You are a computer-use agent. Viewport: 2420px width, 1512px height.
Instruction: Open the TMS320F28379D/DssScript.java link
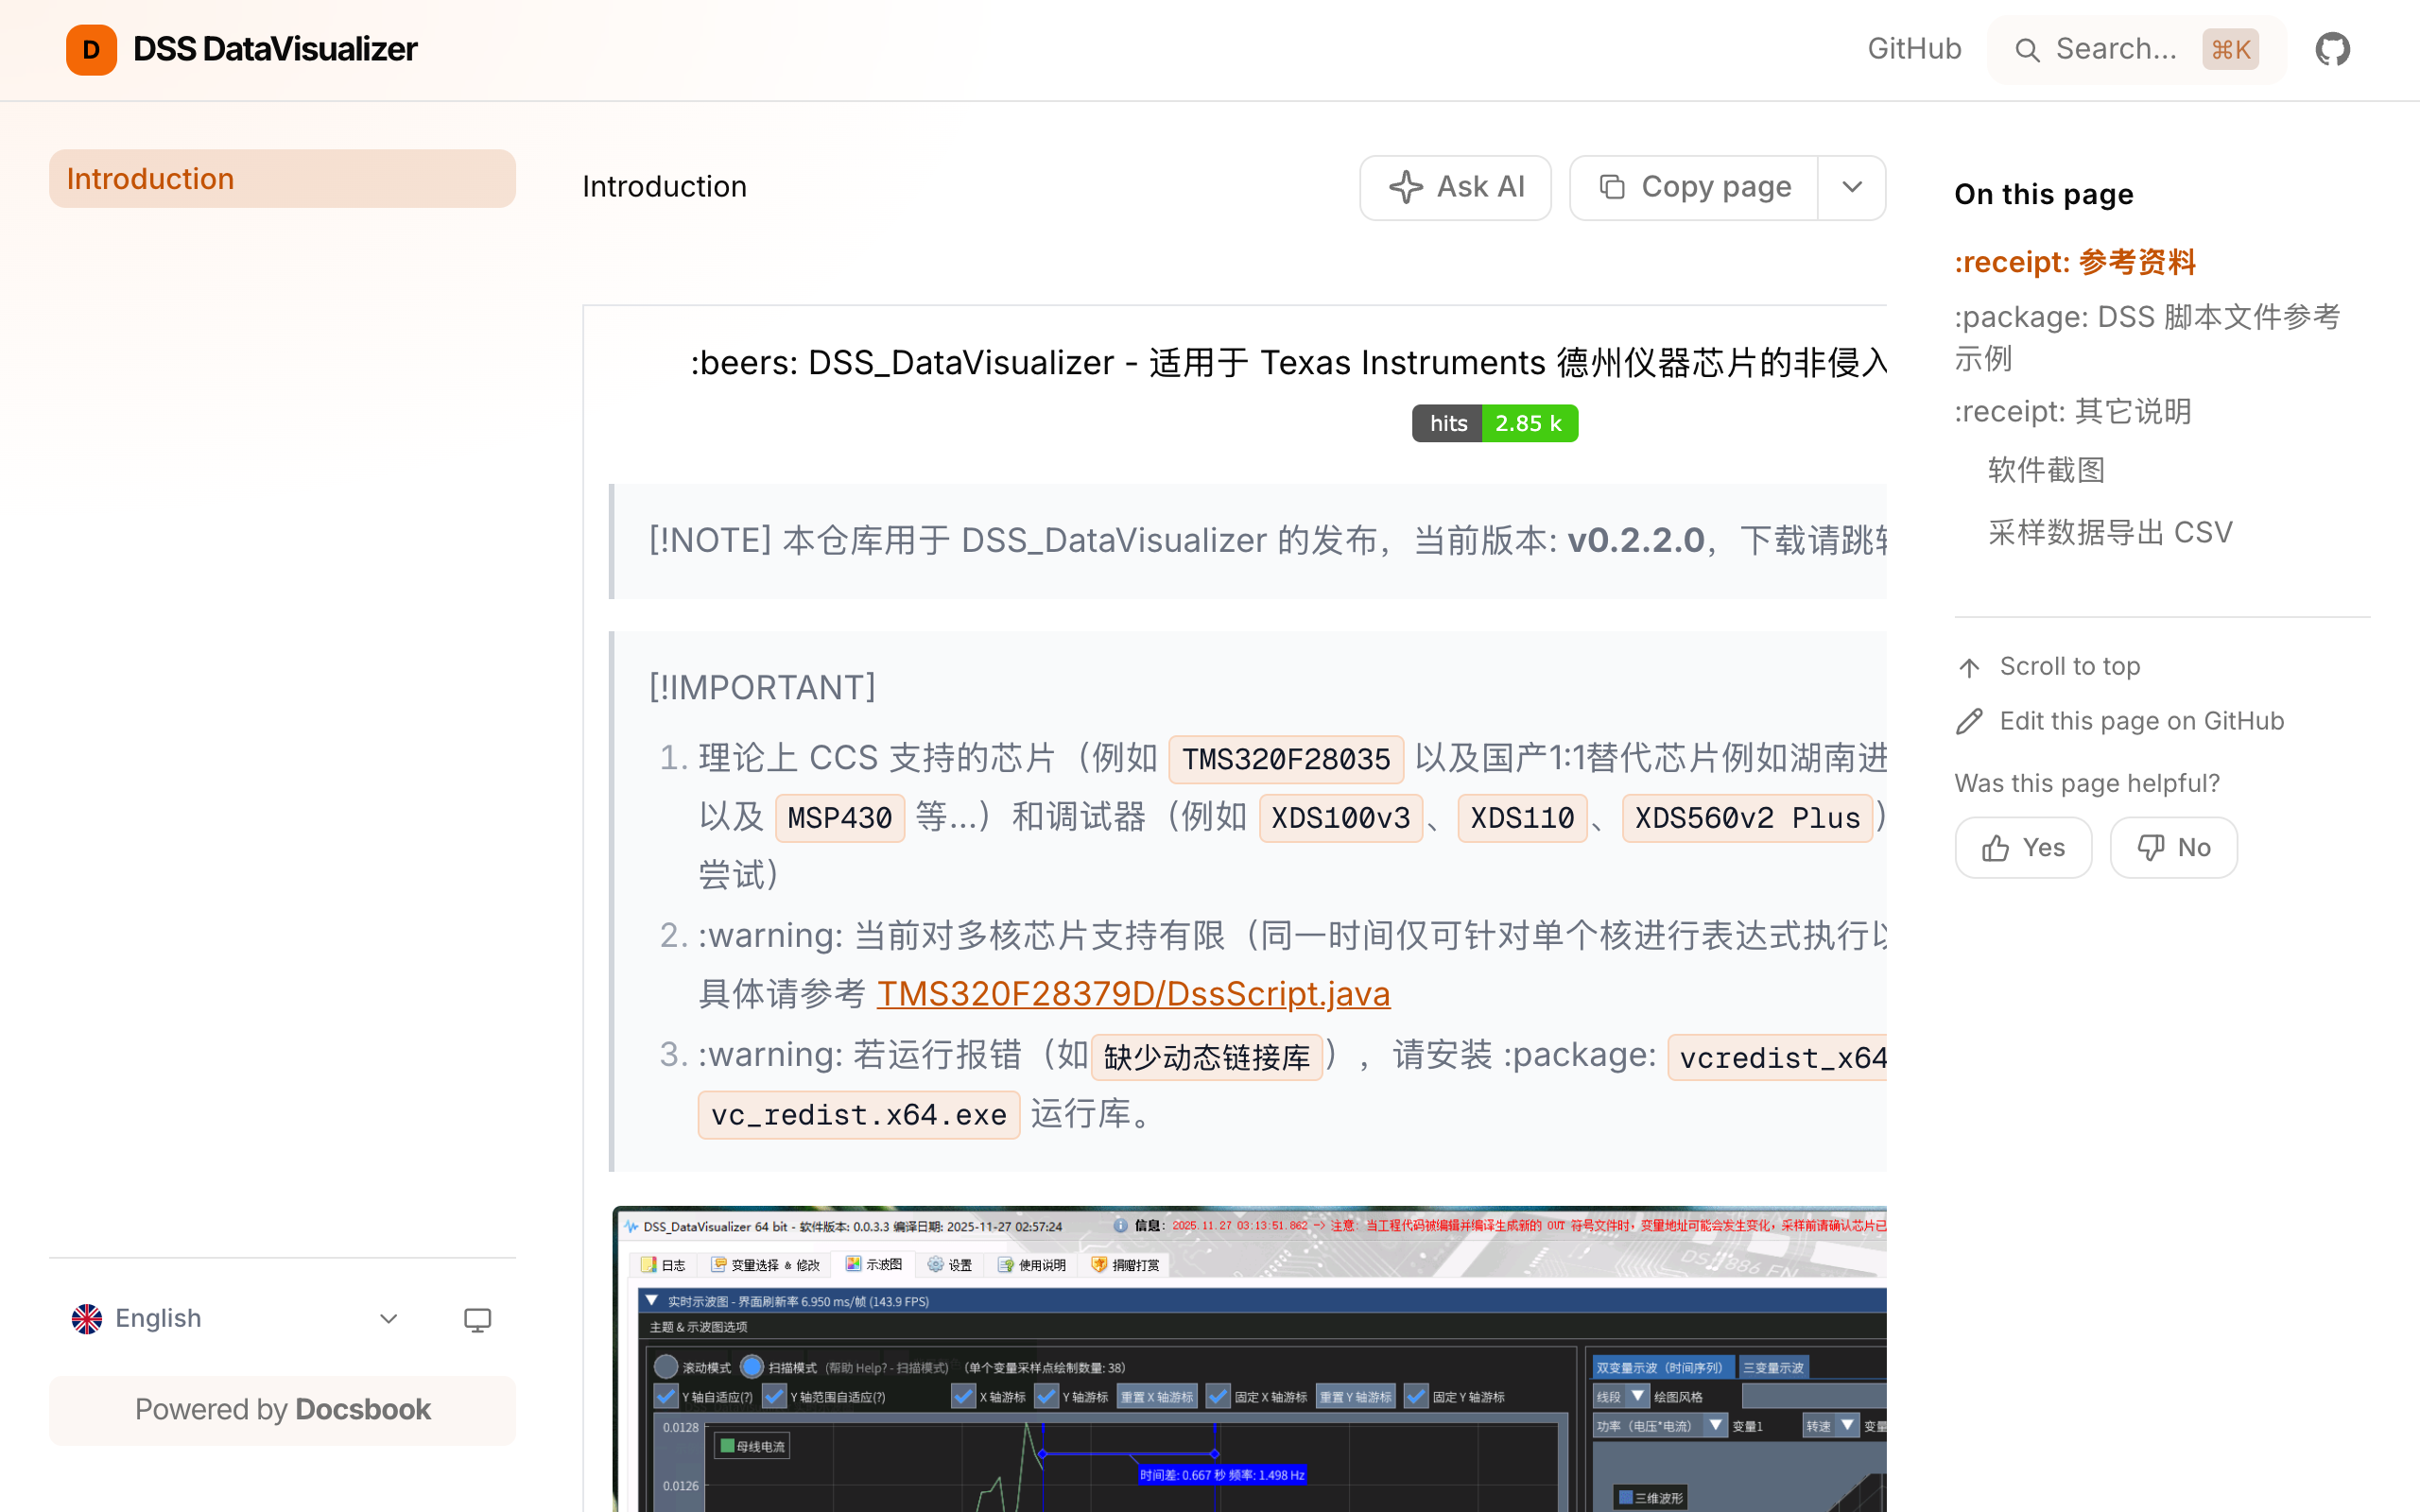1133,994
